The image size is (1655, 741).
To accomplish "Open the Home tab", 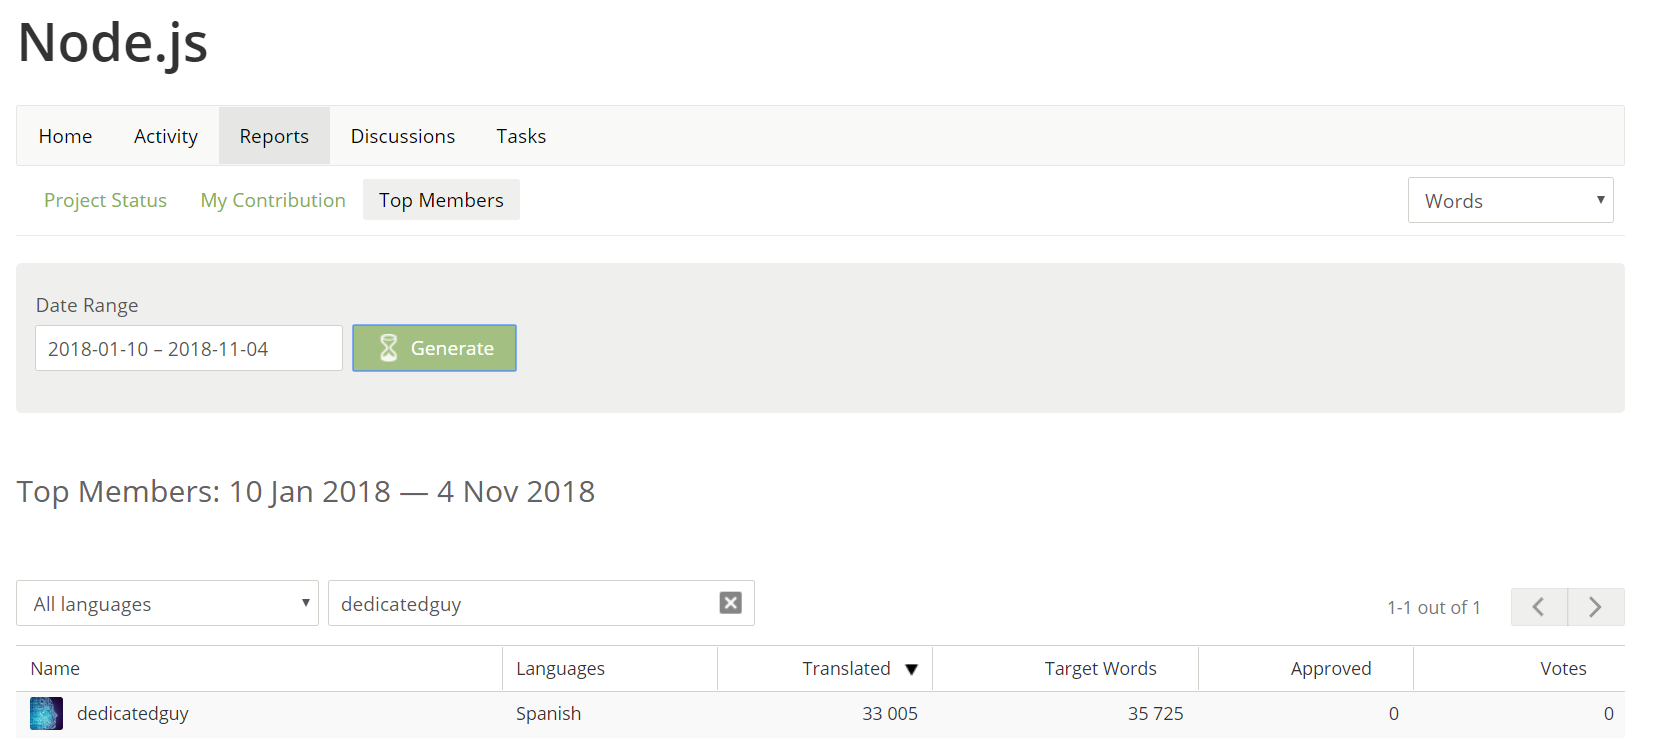I will [65, 136].
